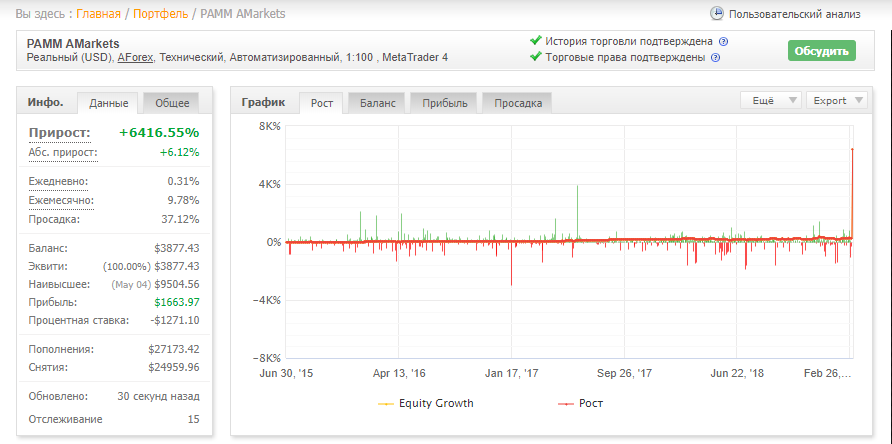Click the balance value $3877.43
This screenshot has width=892, height=444.
(177, 248)
